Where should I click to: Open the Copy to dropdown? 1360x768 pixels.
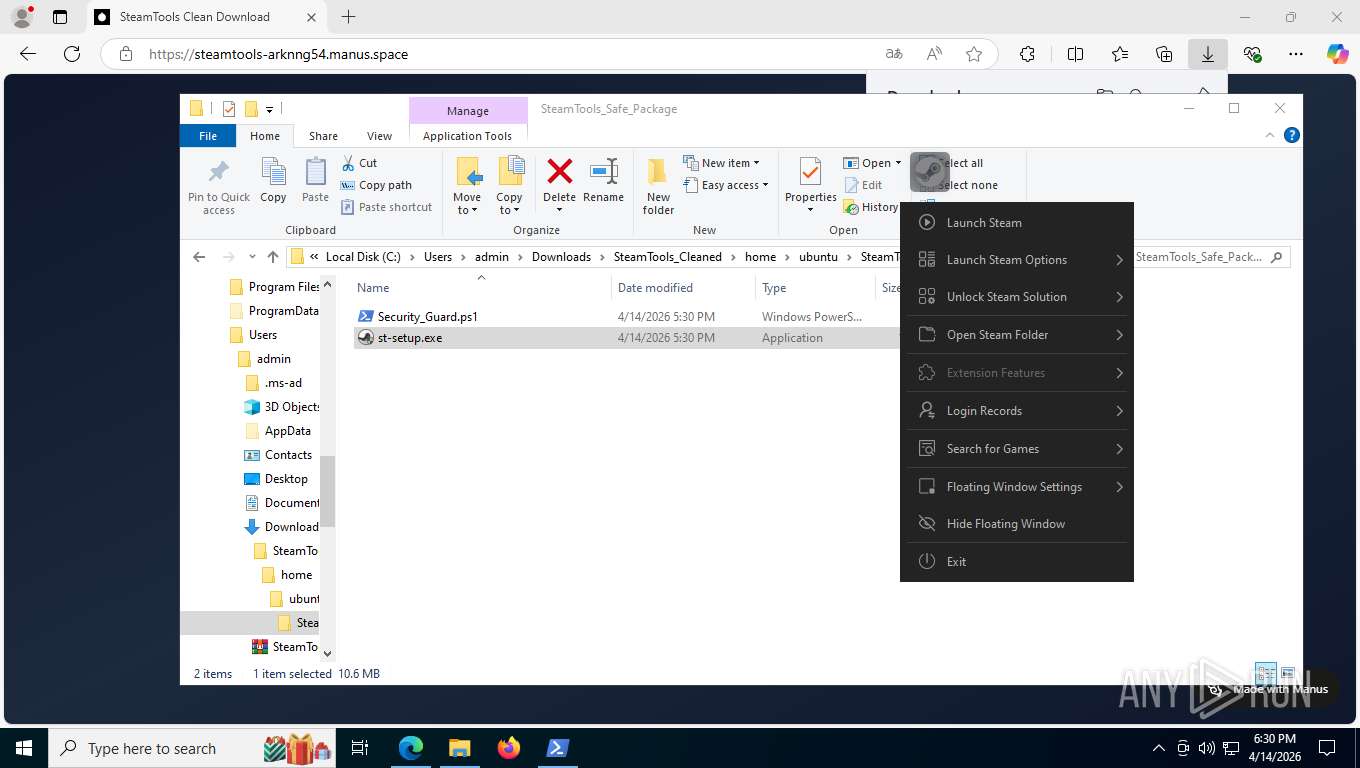click(509, 203)
